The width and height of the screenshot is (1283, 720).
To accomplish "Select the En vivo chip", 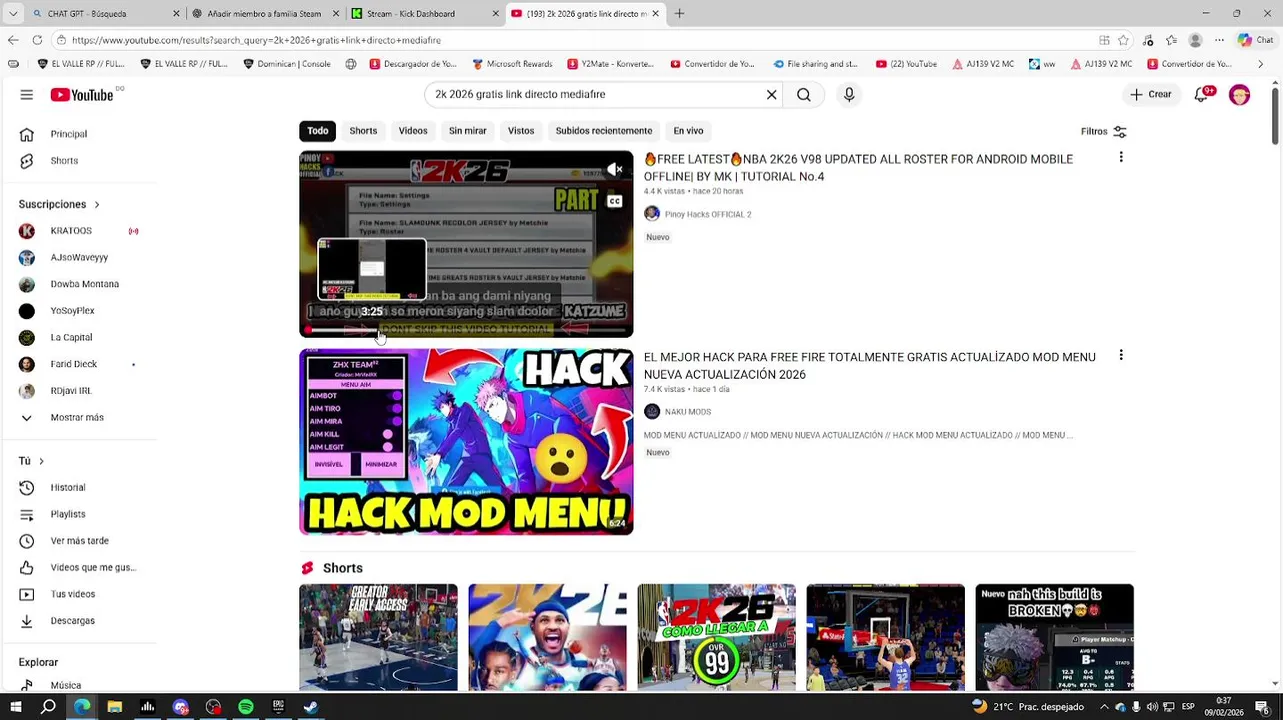I will (x=688, y=131).
